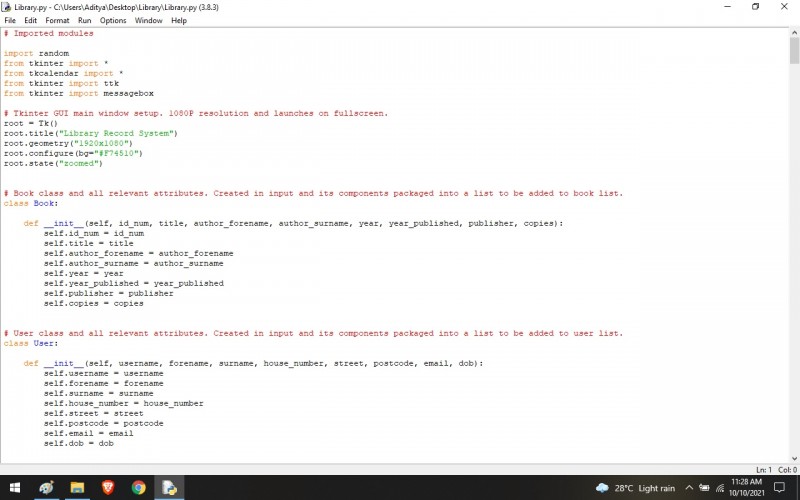The image size is (800, 500).
Task: Click 'self.postcode = postcode' line
Action: coord(104,423)
